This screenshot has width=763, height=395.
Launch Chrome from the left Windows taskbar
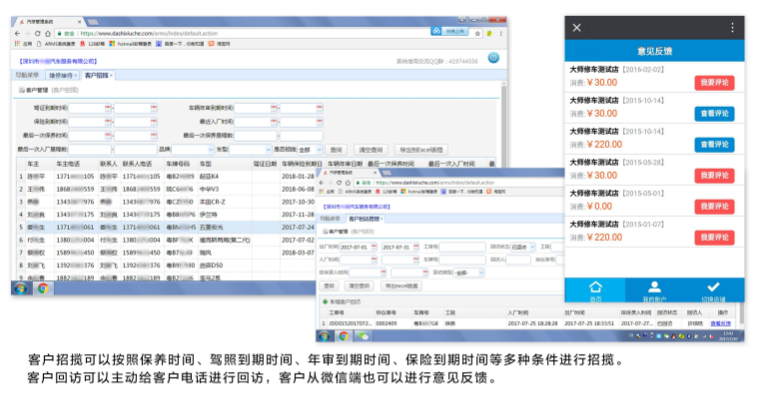(x=43, y=288)
